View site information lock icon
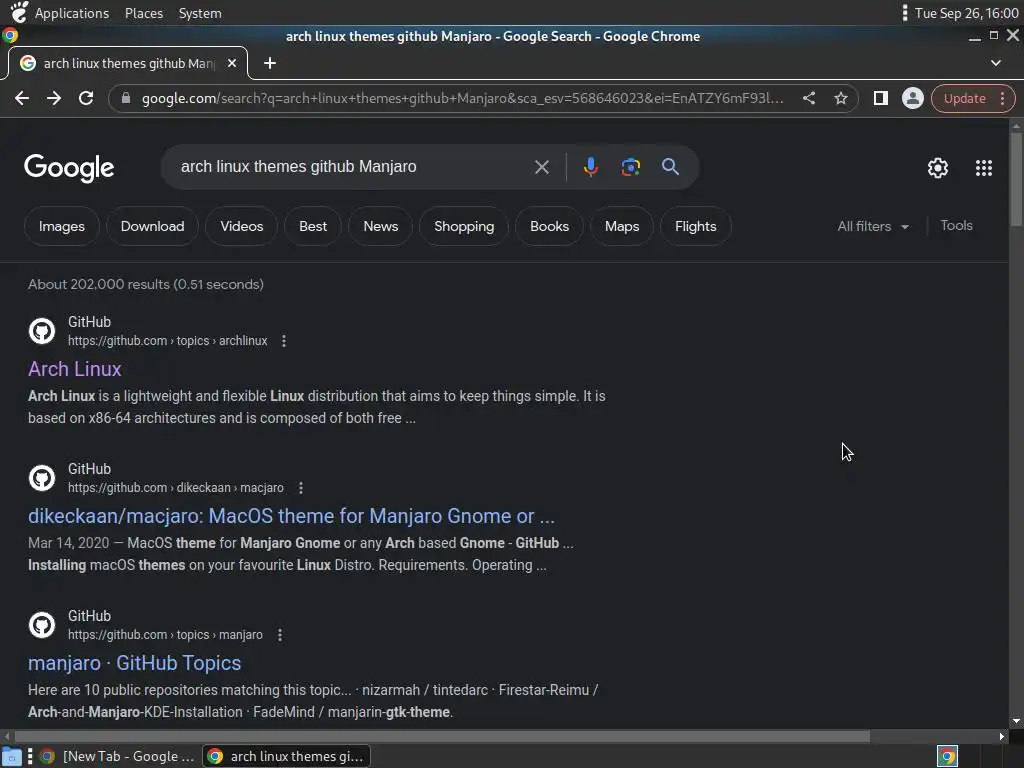This screenshot has width=1024, height=768. pyautogui.click(x=126, y=98)
